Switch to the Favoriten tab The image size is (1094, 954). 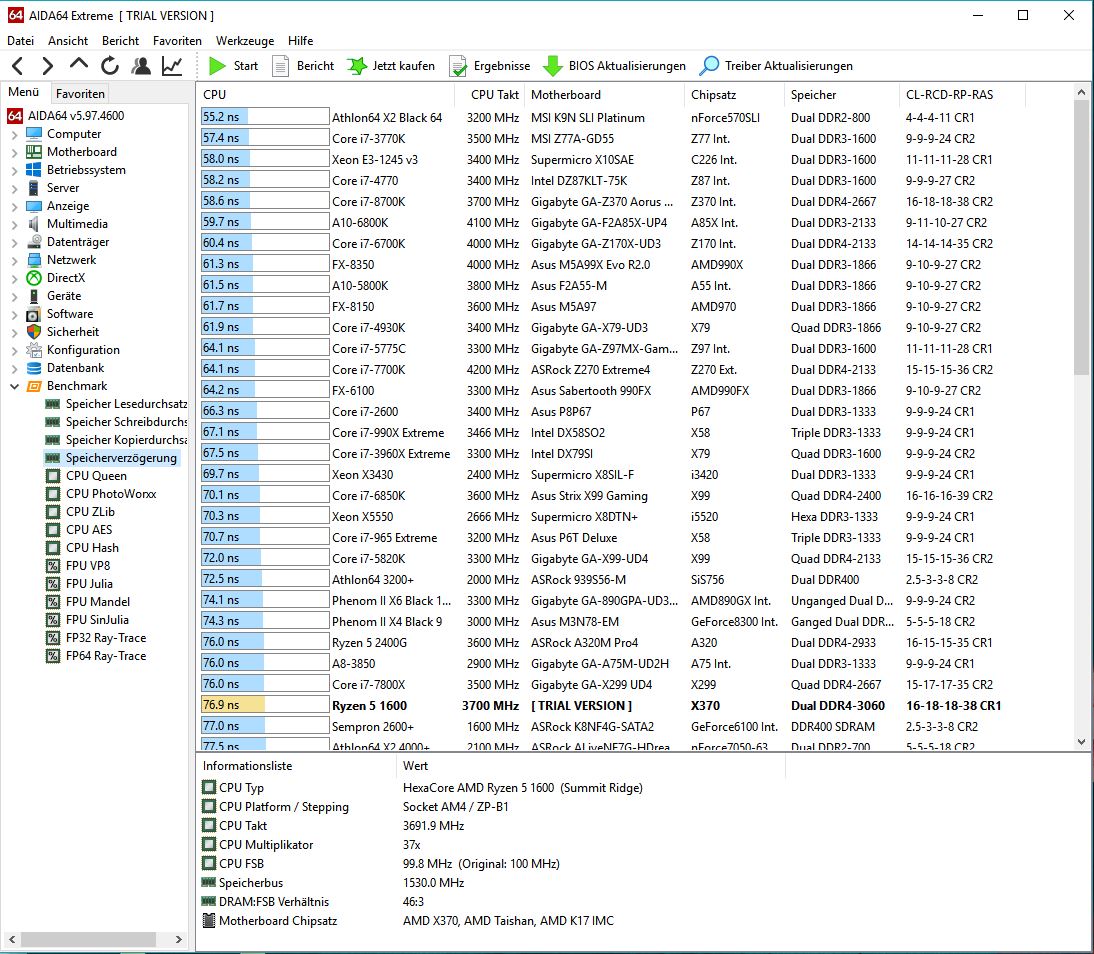[x=80, y=93]
